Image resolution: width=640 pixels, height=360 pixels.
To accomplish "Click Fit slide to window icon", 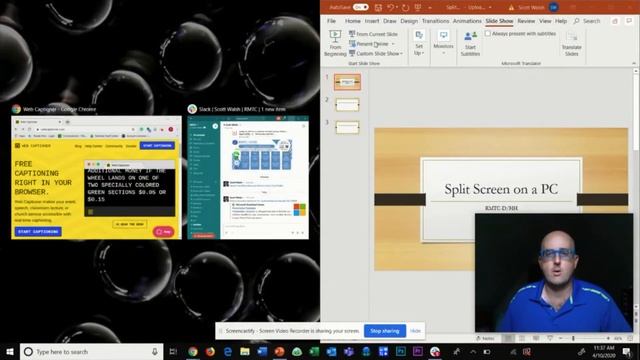I will pyautogui.click(x=631, y=338).
